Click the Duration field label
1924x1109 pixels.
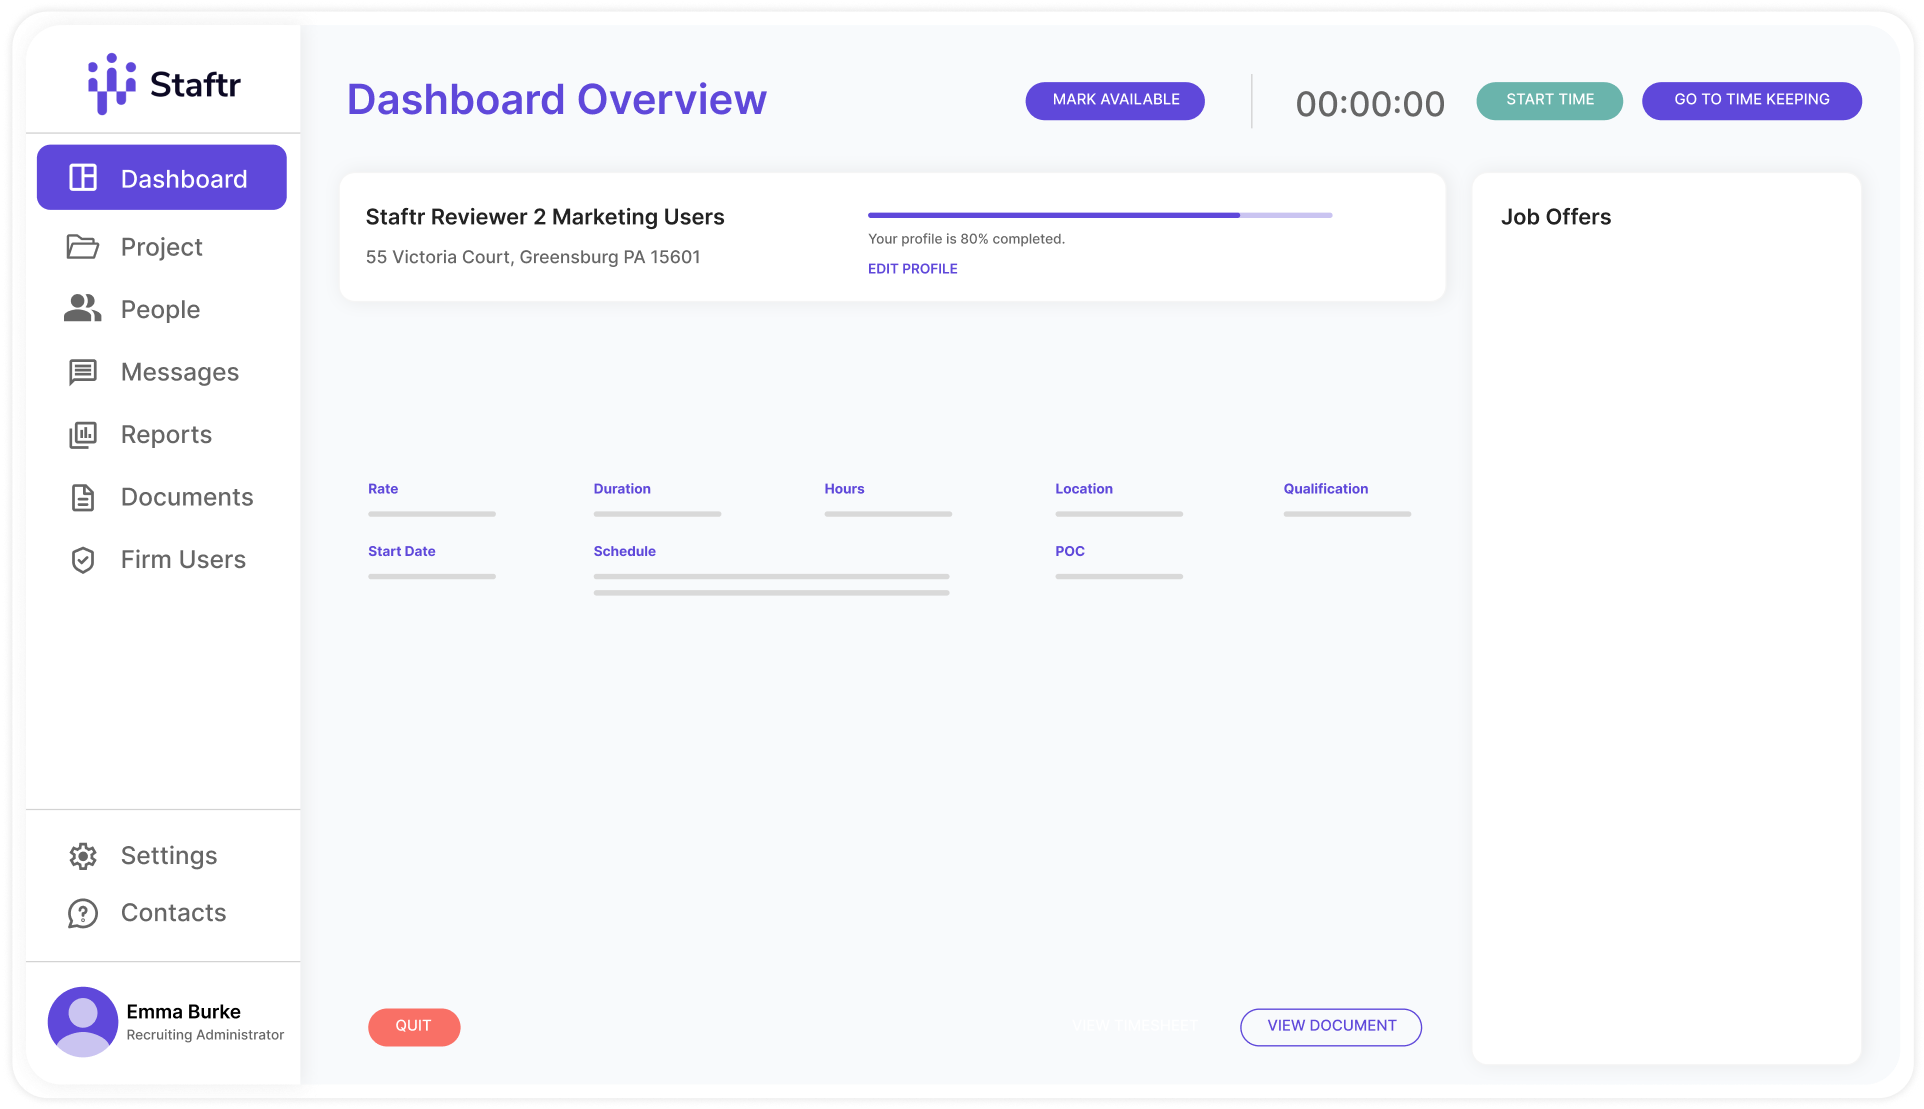coord(622,489)
